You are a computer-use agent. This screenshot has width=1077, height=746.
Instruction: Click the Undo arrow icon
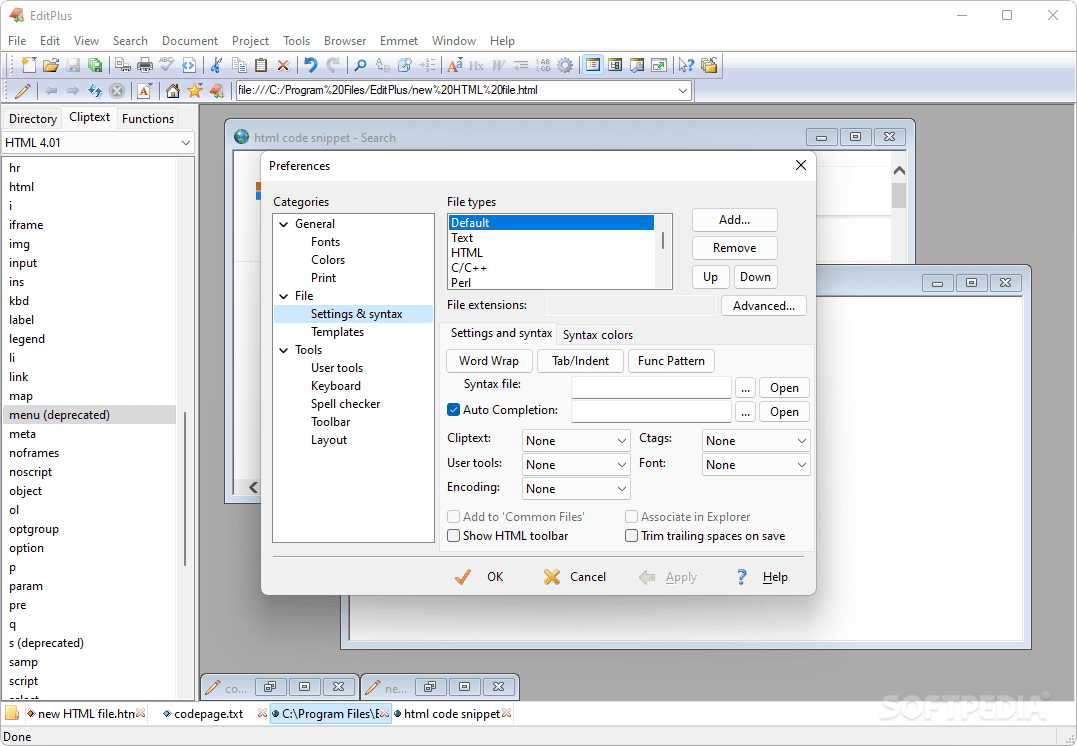(310, 65)
